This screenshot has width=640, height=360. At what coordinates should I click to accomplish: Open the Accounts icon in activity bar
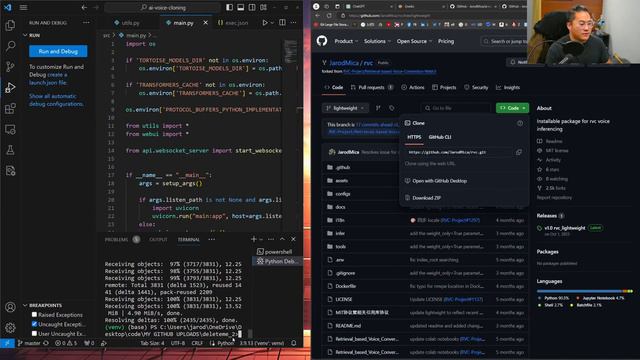point(10,307)
